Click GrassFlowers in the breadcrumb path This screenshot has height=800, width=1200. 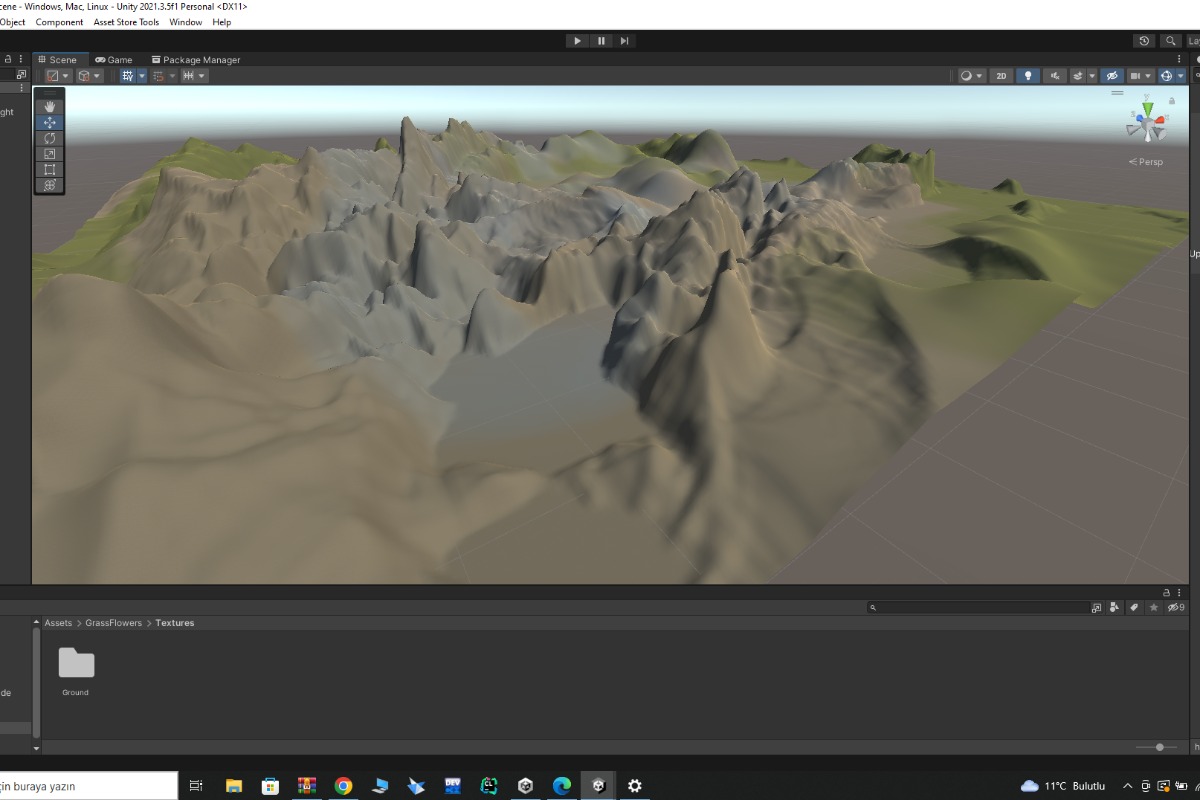coord(113,623)
